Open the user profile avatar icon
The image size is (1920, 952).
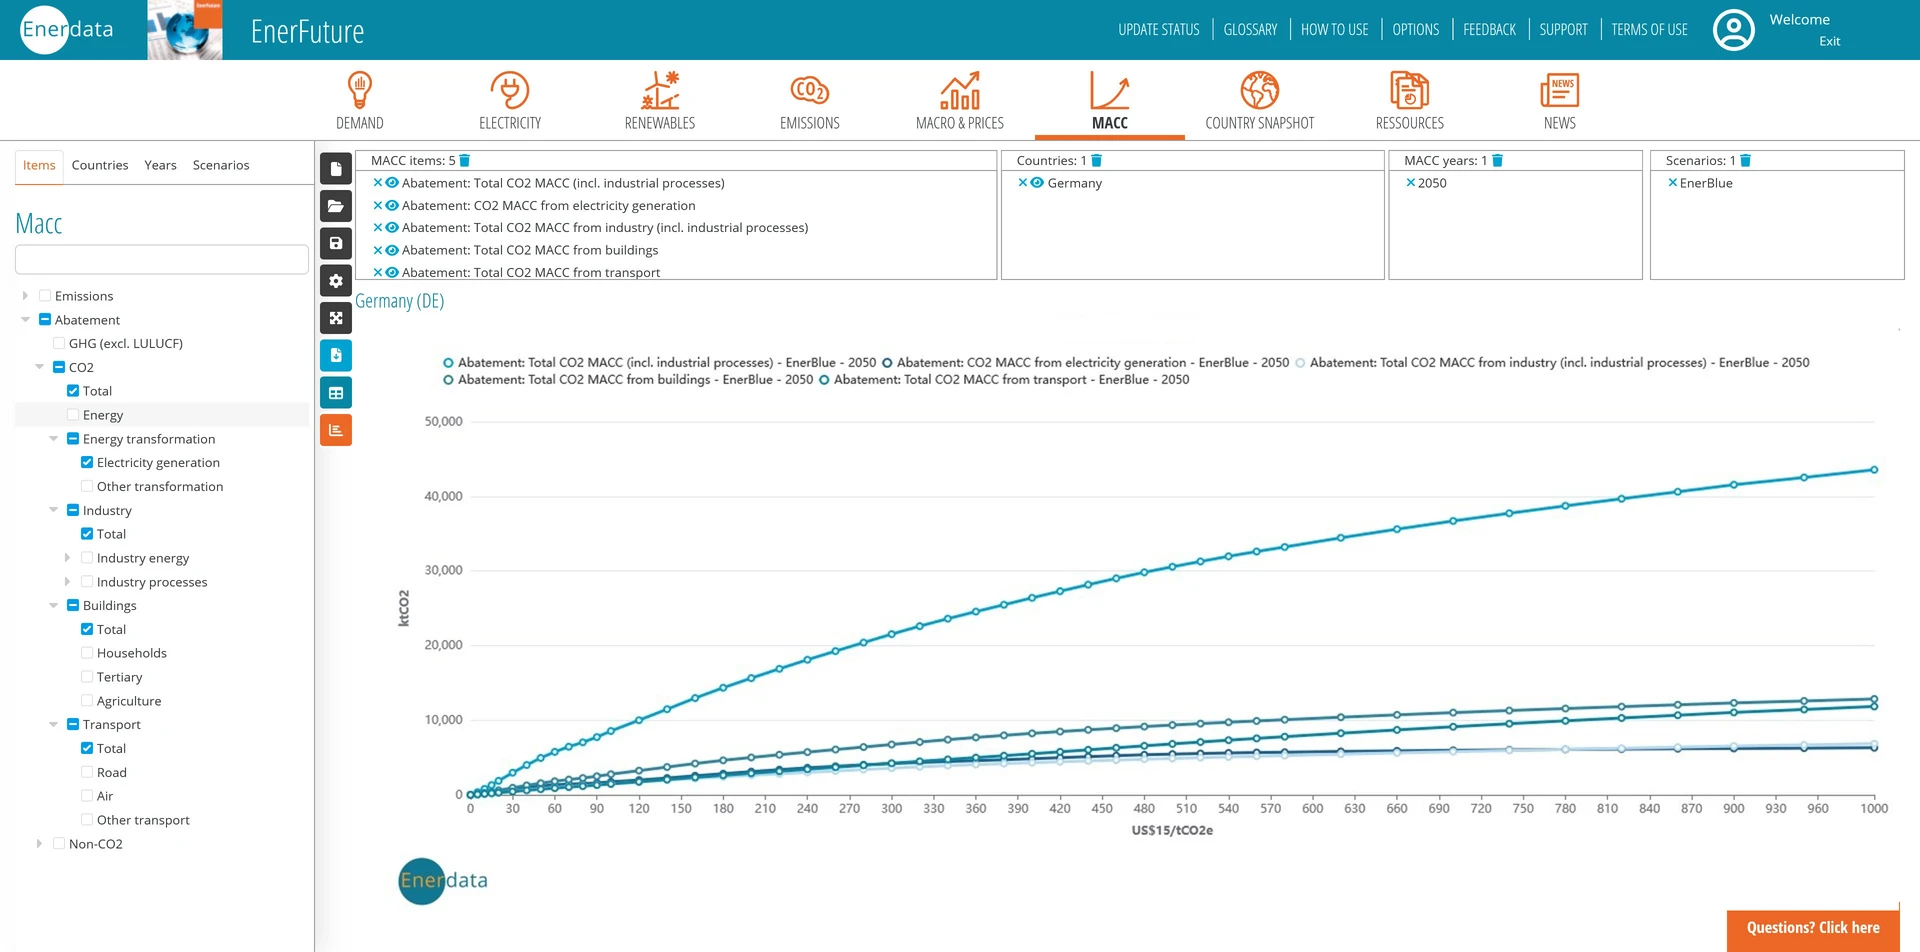click(1733, 30)
